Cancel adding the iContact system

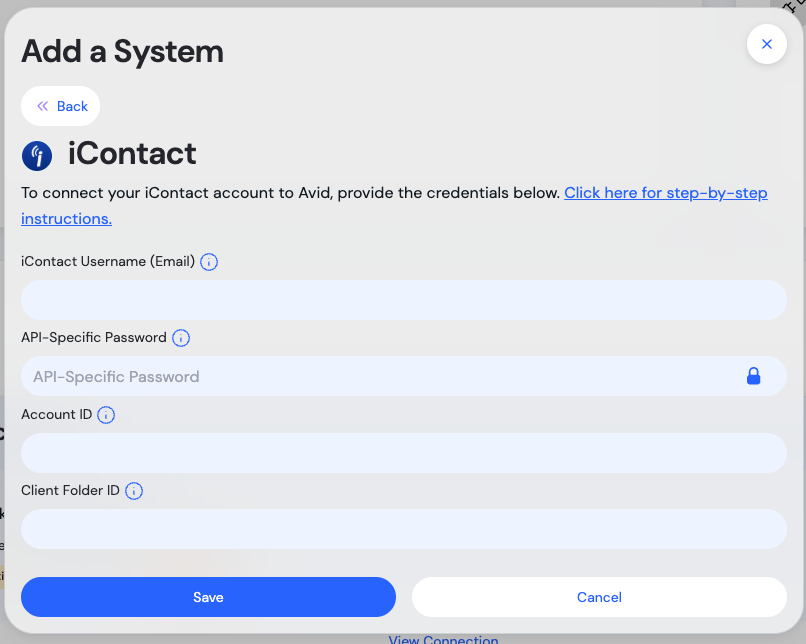(x=599, y=597)
